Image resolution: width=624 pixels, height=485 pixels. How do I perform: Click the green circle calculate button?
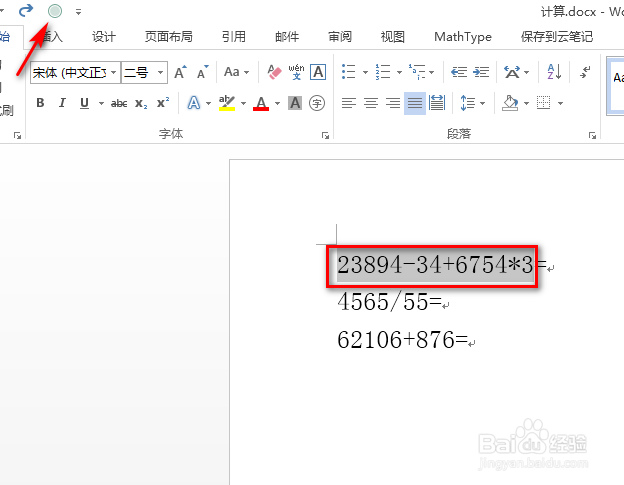coord(55,11)
